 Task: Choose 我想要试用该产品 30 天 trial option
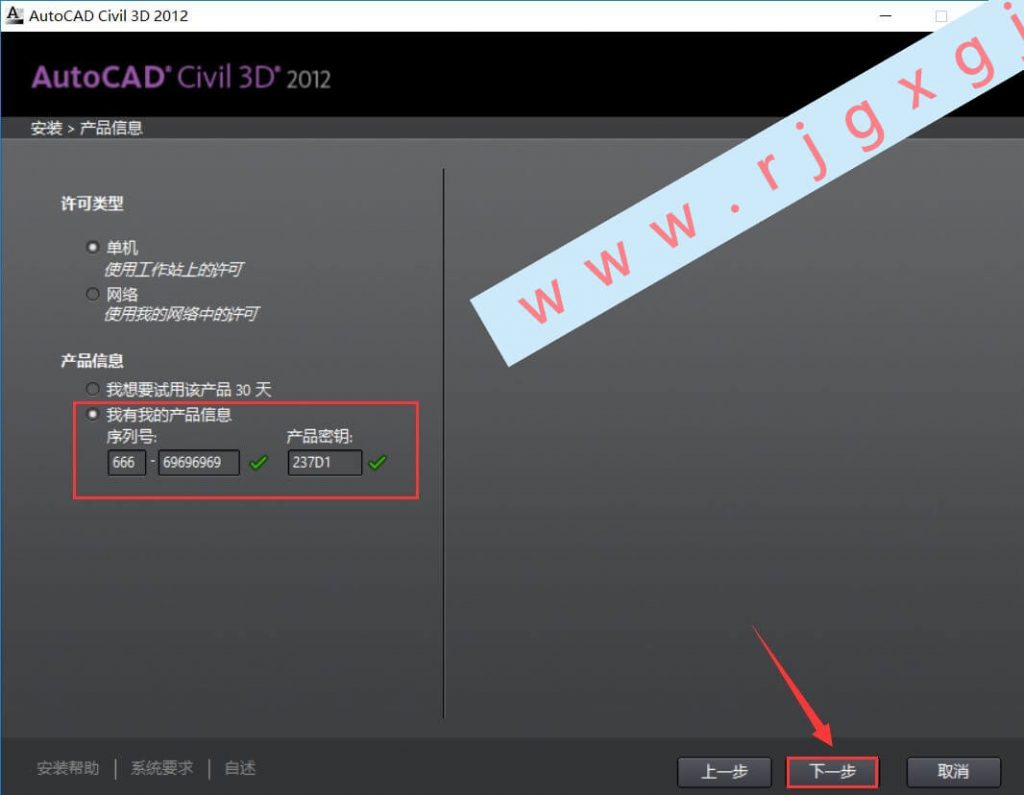pyautogui.click(x=93, y=389)
